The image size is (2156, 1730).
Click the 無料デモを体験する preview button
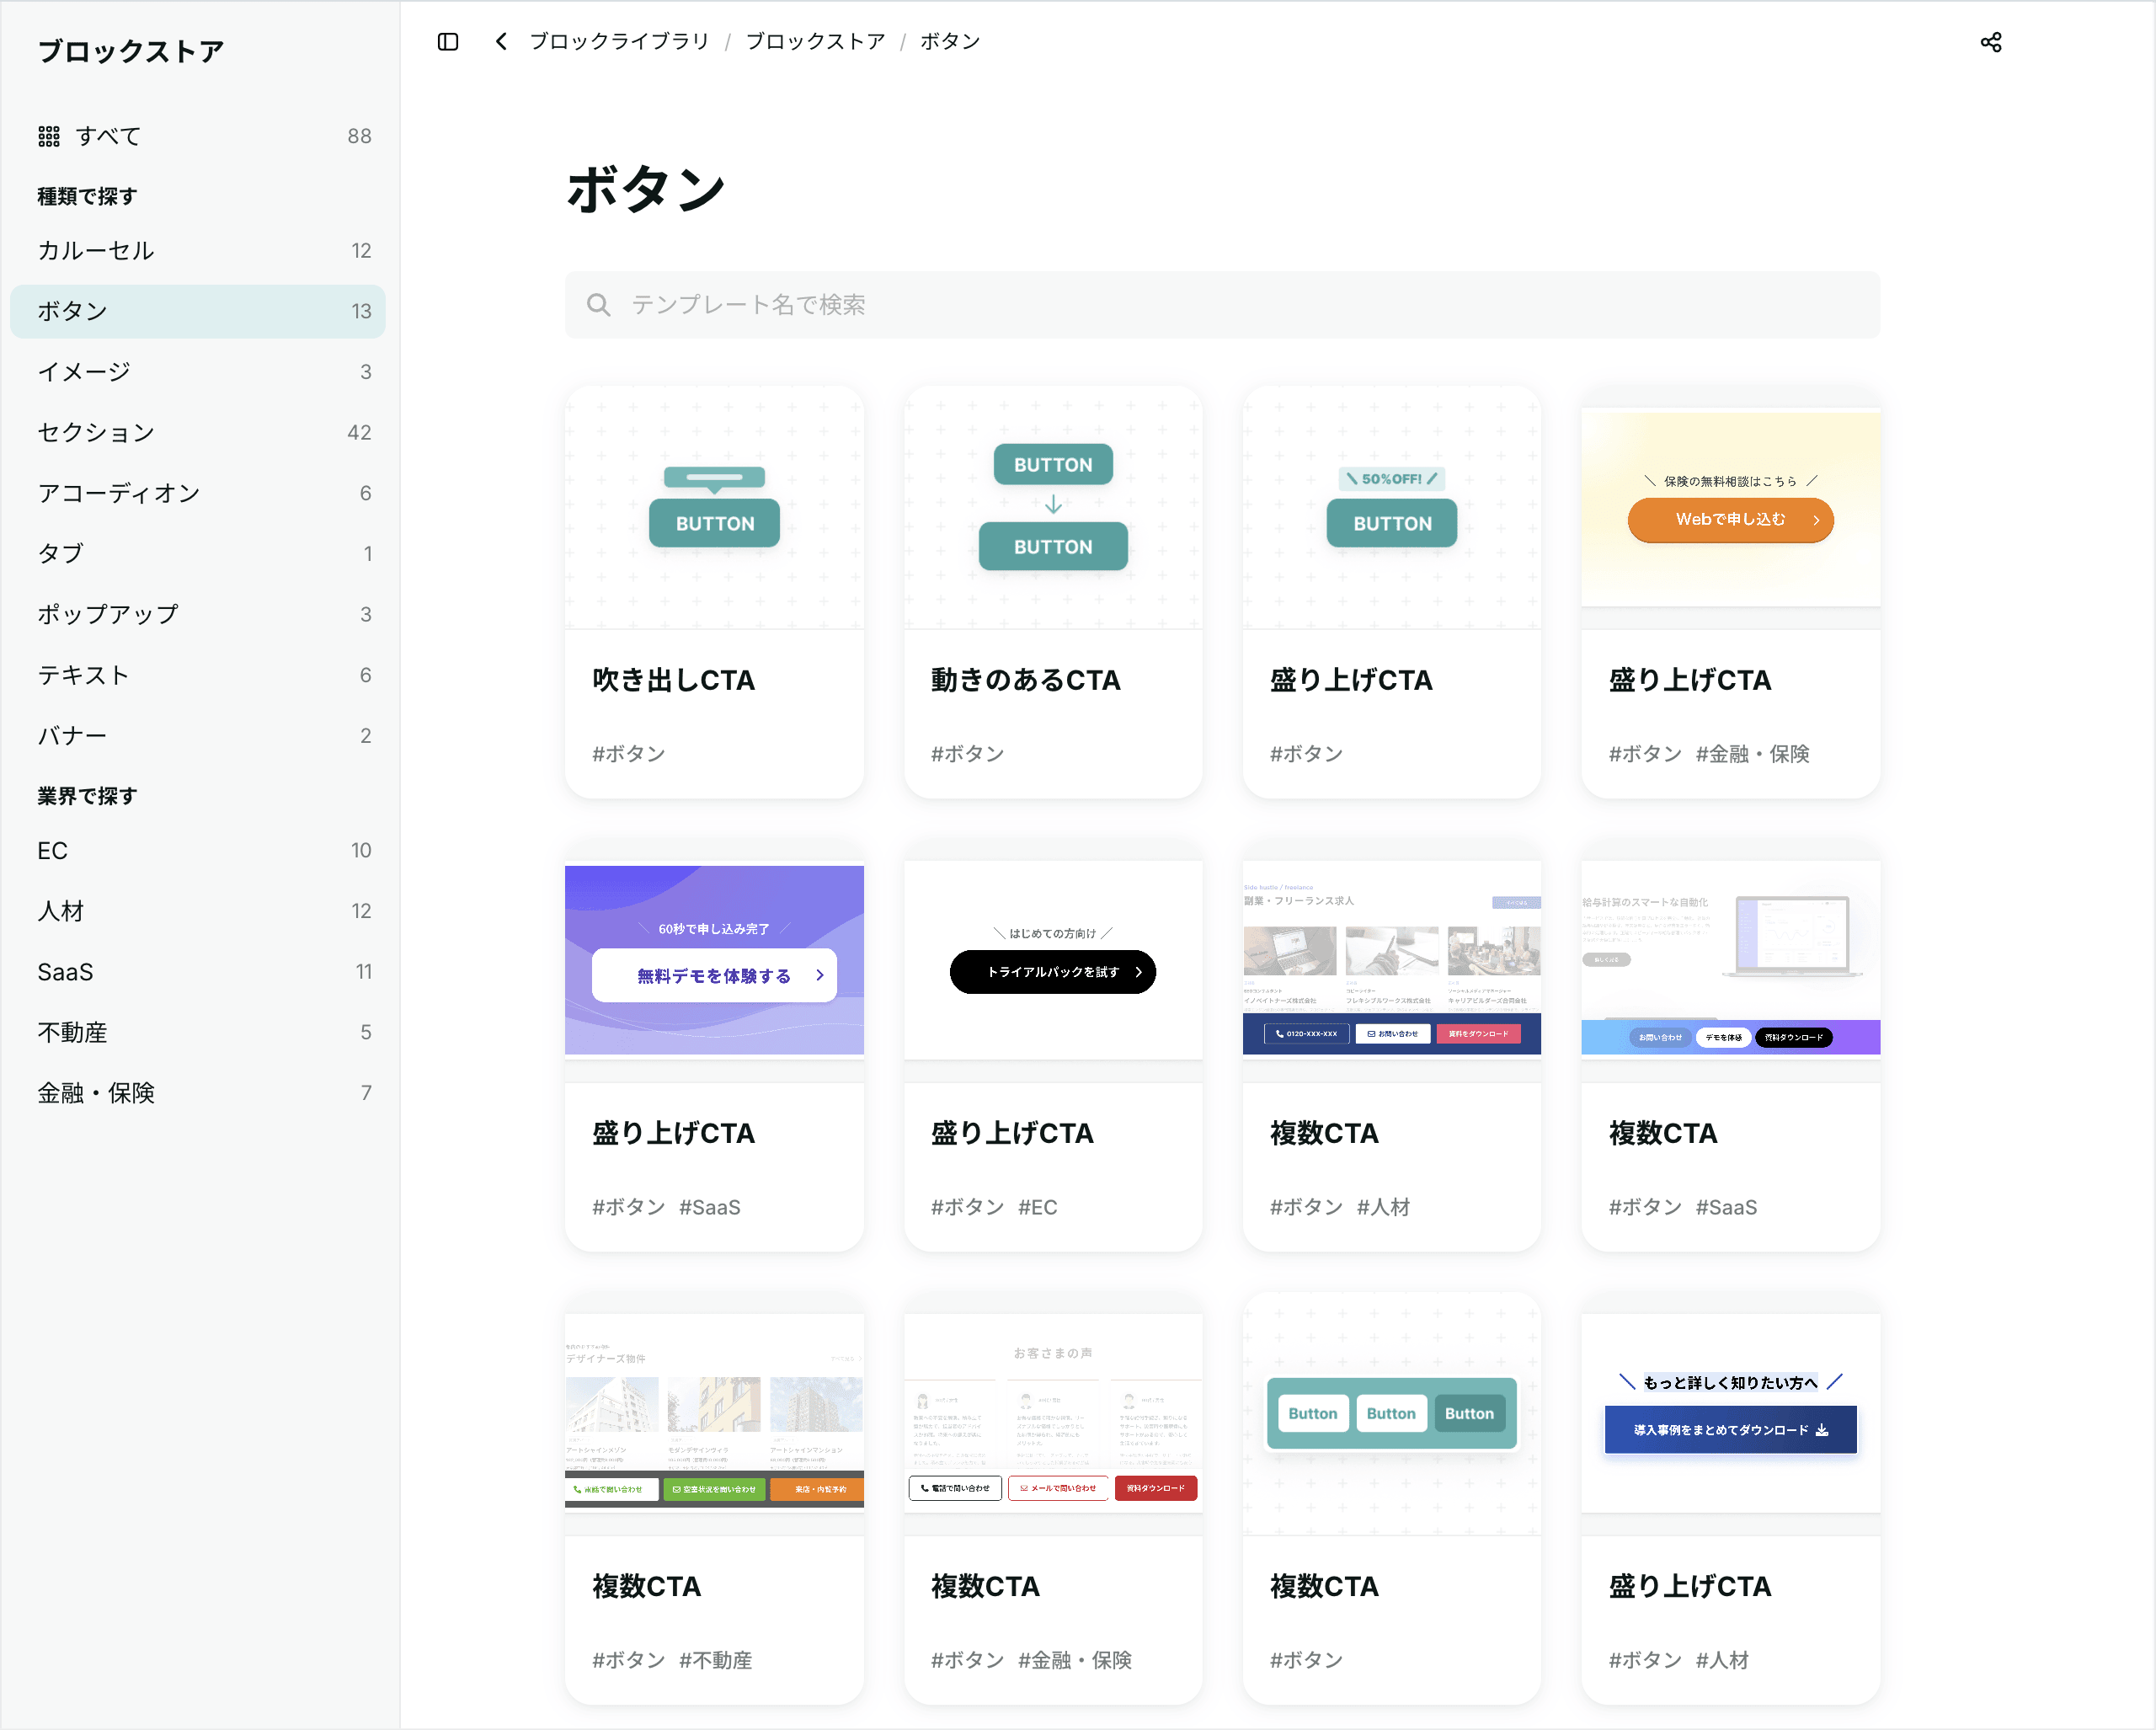tap(714, 975)
